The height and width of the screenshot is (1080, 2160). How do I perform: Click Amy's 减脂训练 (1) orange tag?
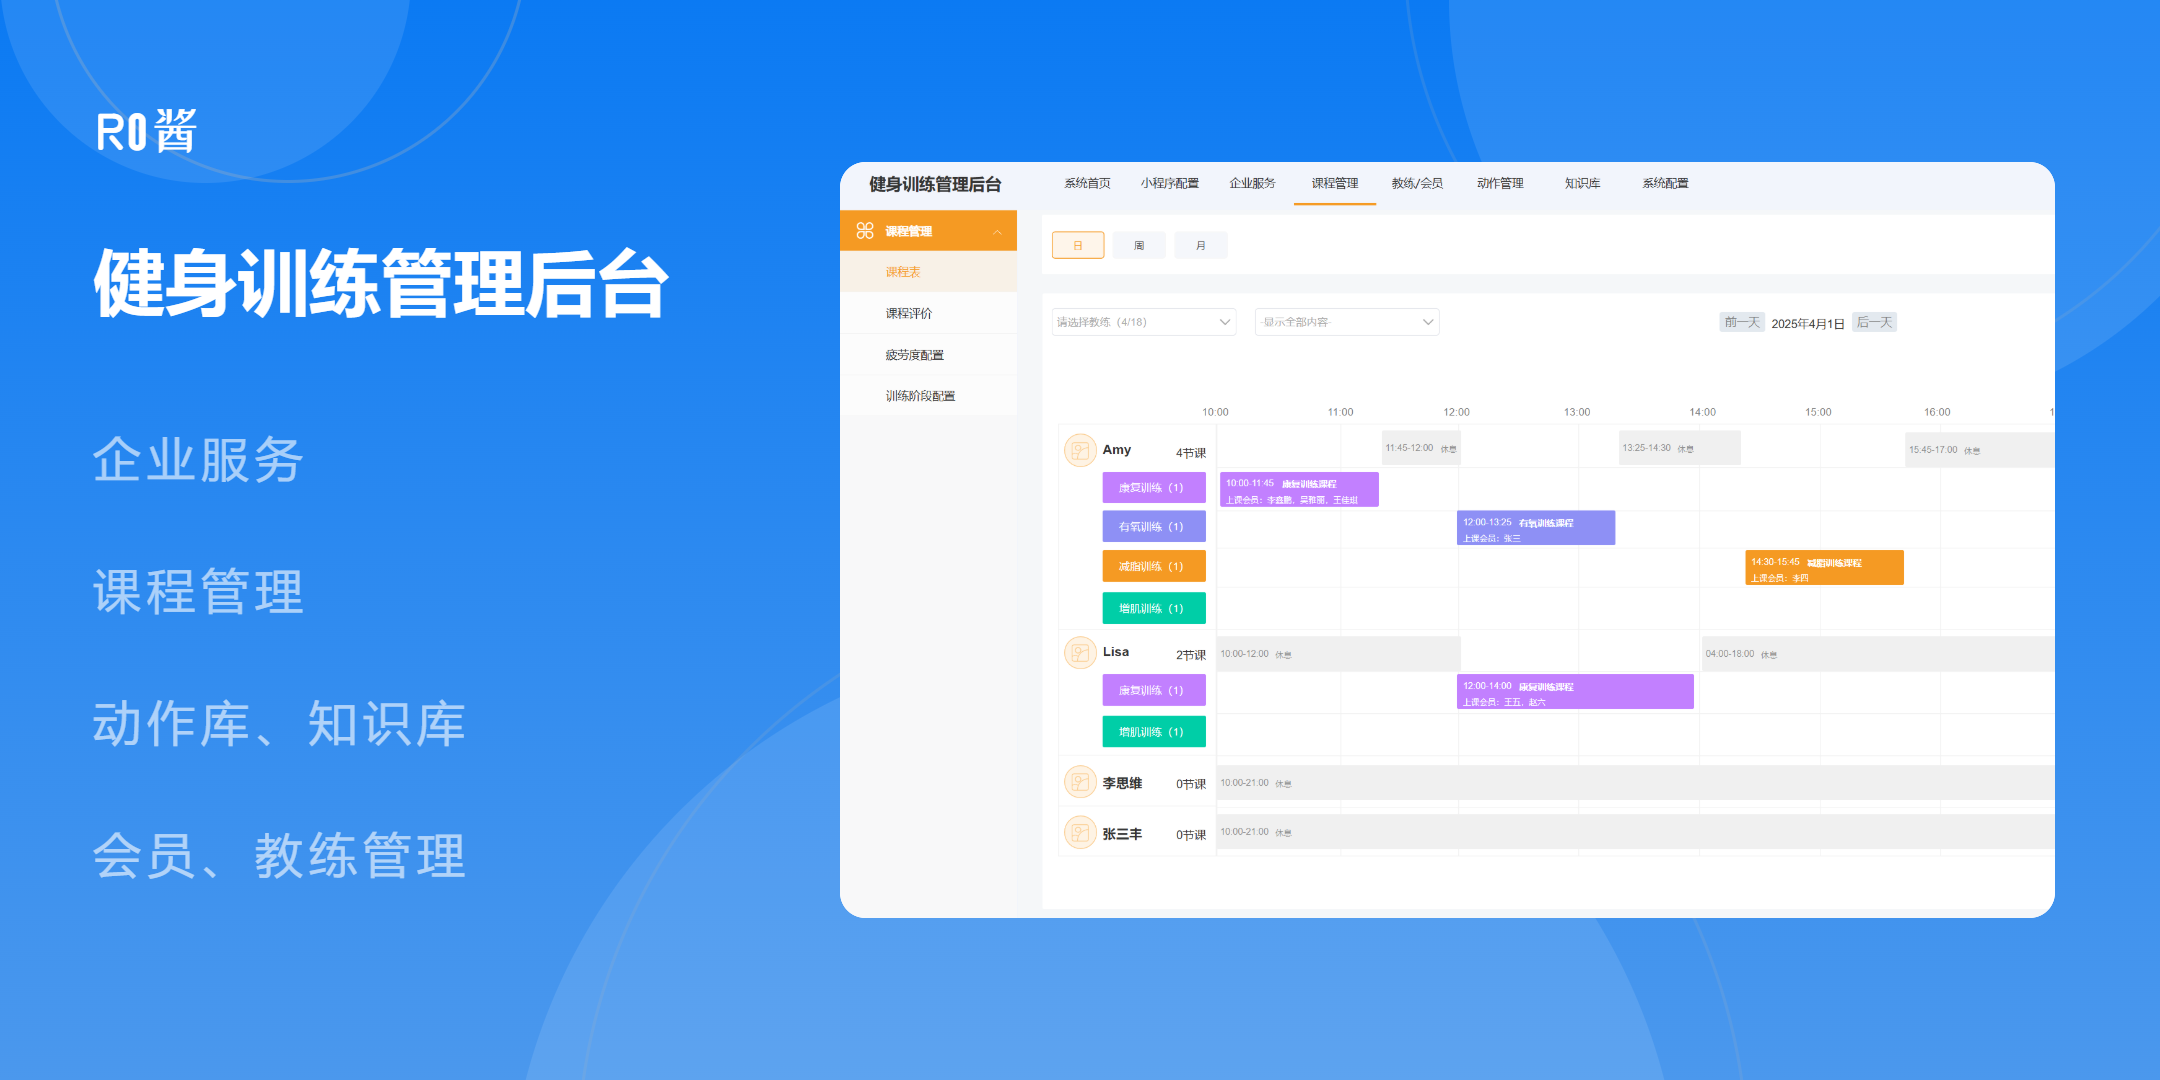tap(1154, 566)
